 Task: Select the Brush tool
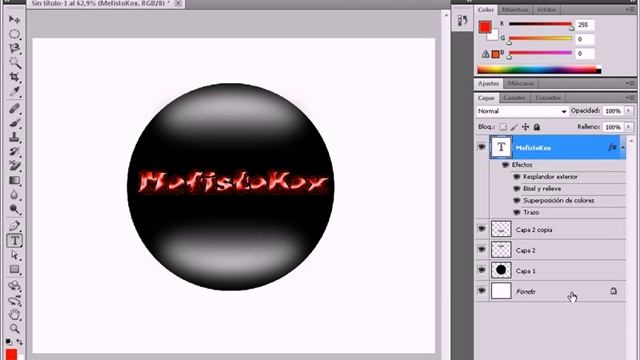[14, 122]
